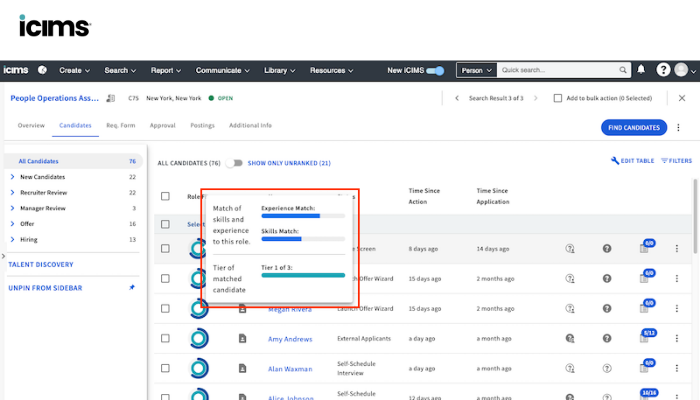Viewport: 700px width, 400px height.
Task: Click Amy Andrews' role fit ring icon
Action: point(199,339)
